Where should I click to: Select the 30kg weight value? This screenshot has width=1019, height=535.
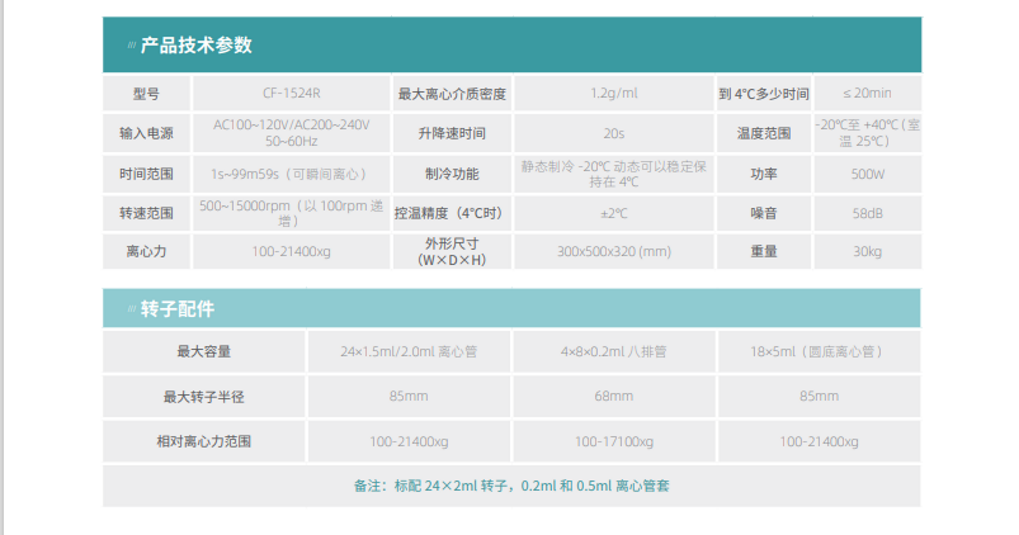(867, 252)
